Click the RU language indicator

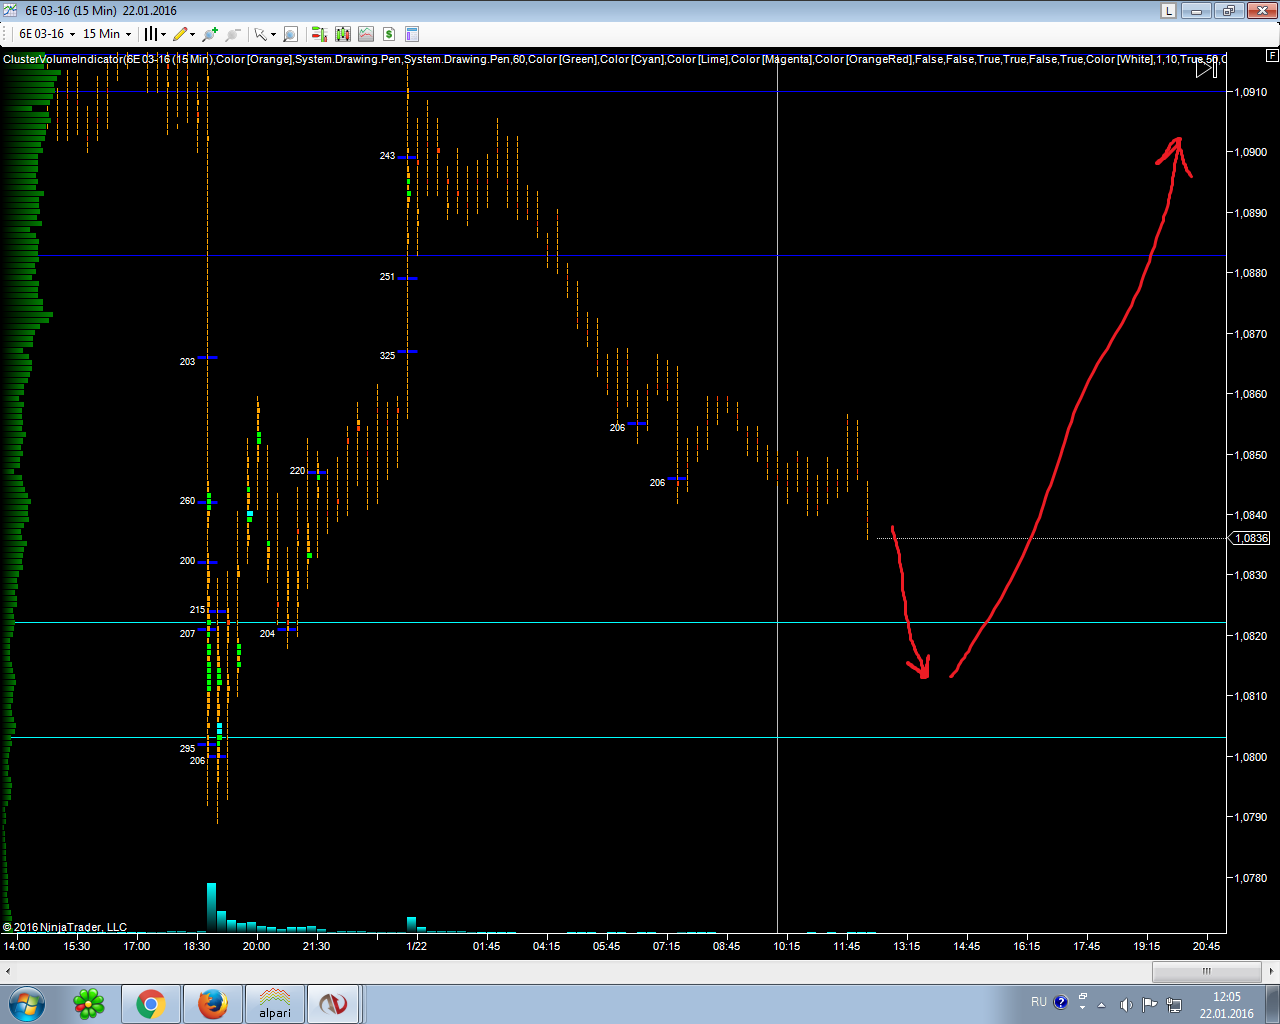[x=1039, y=1002]
